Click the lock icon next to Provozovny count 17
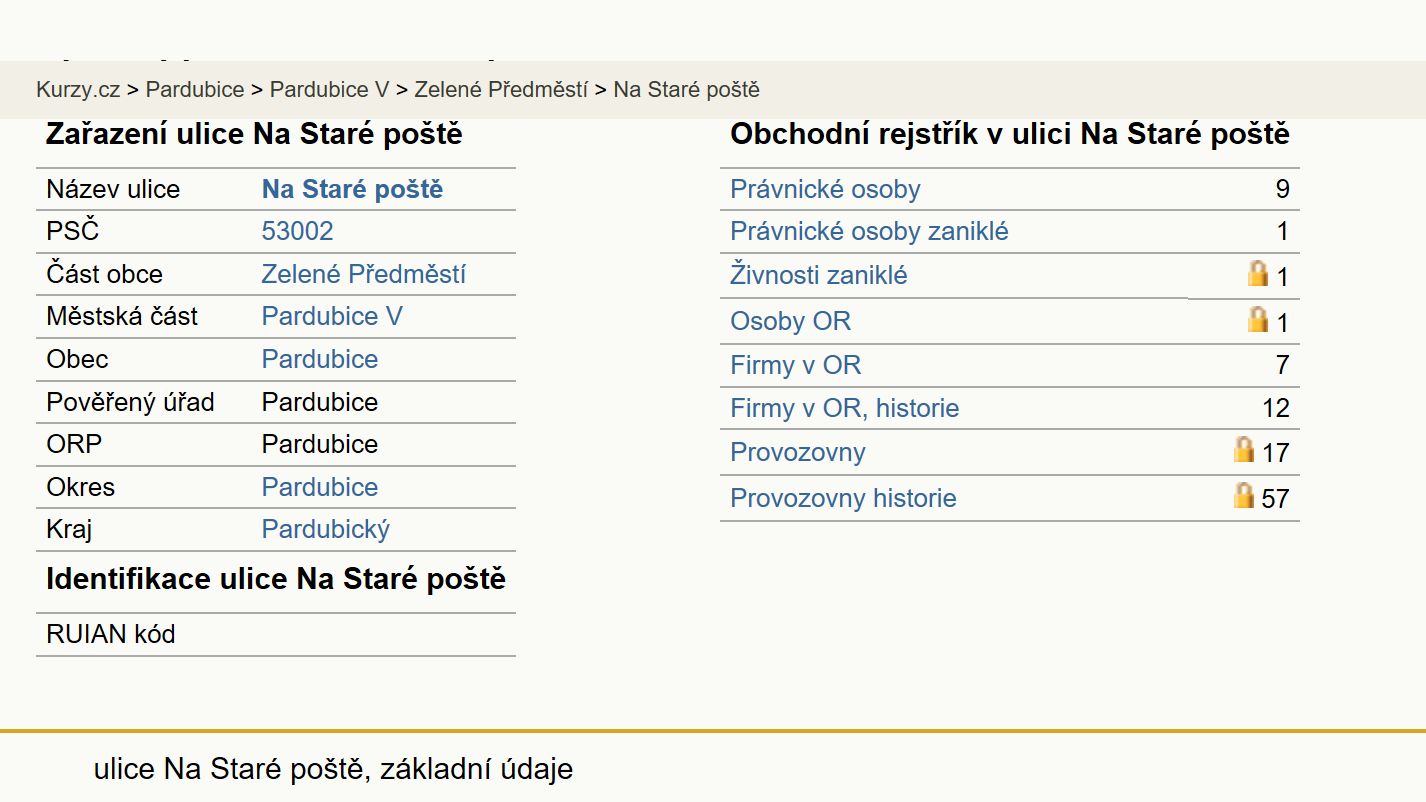Viewport: 1426px width, 802px height. point(1243,449)
